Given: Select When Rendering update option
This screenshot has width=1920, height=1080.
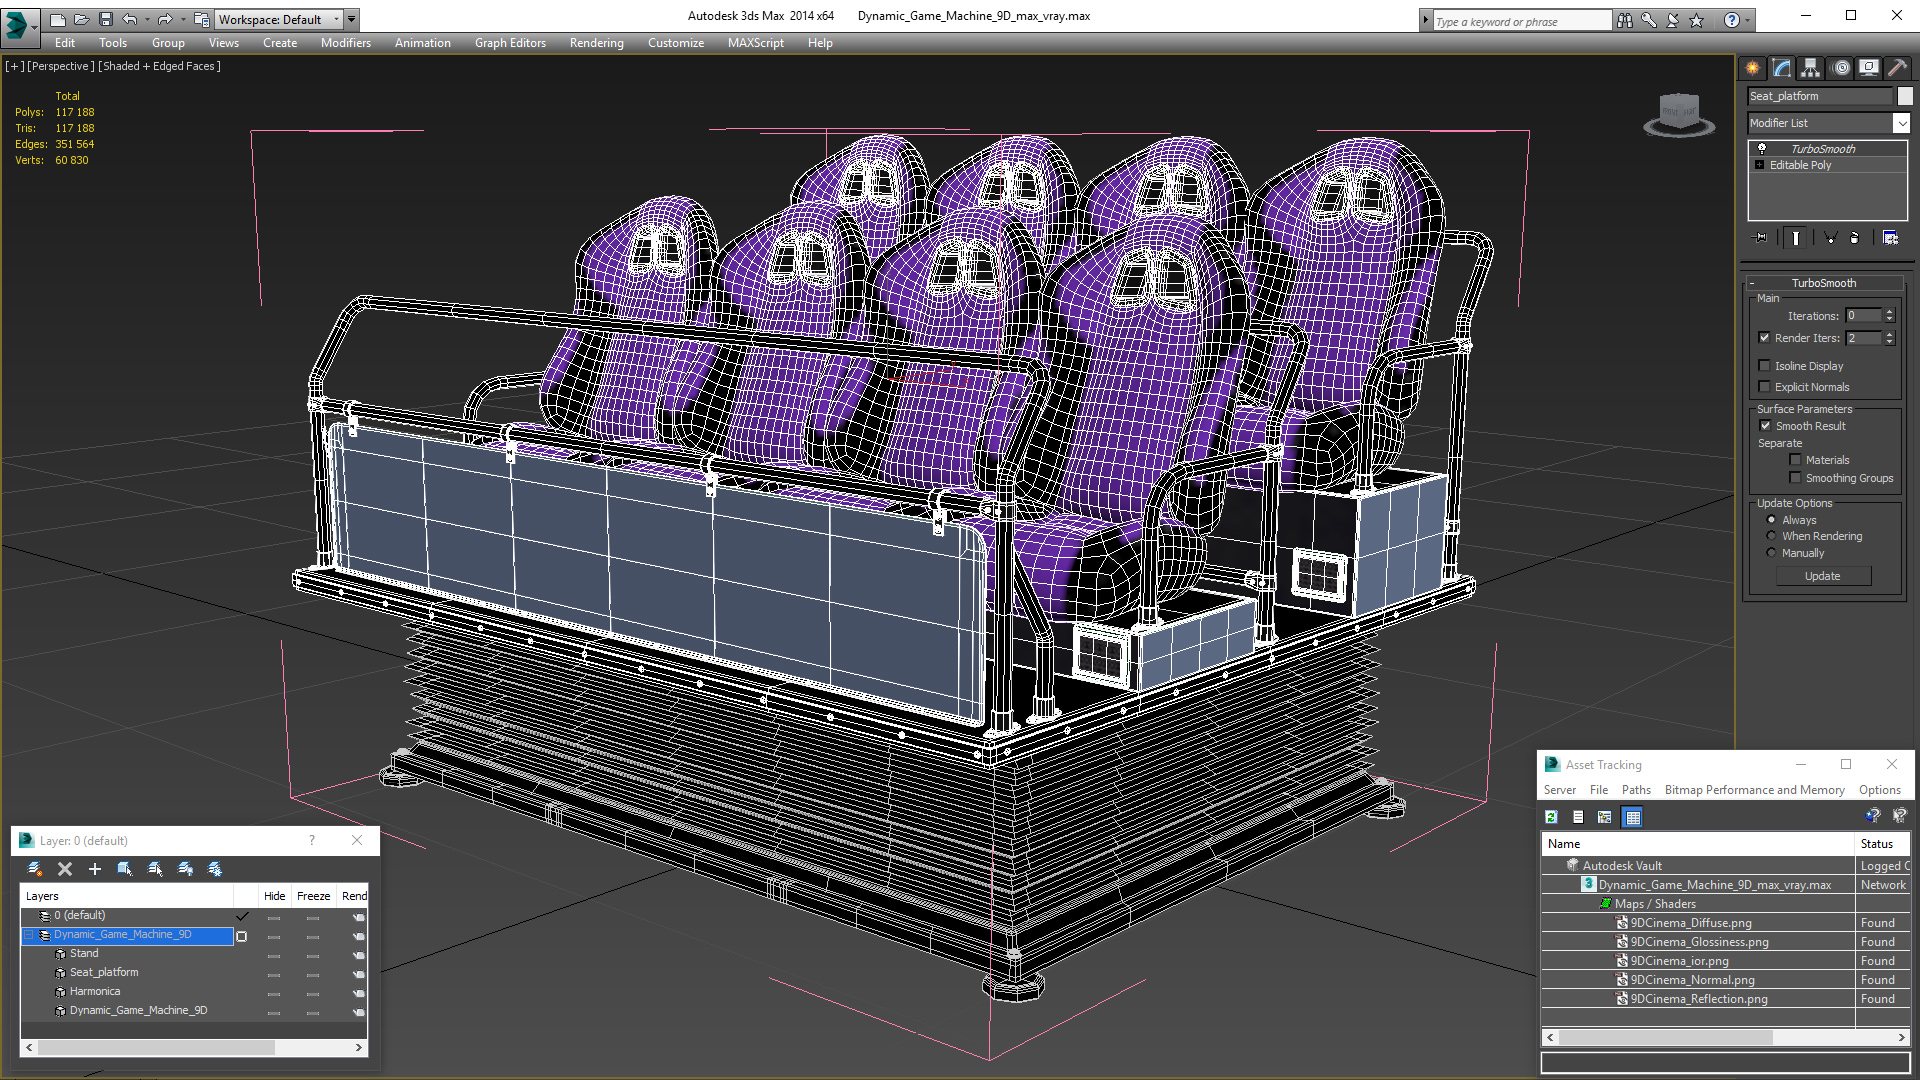Looking at the screenshot, I should click(1771, 536).
